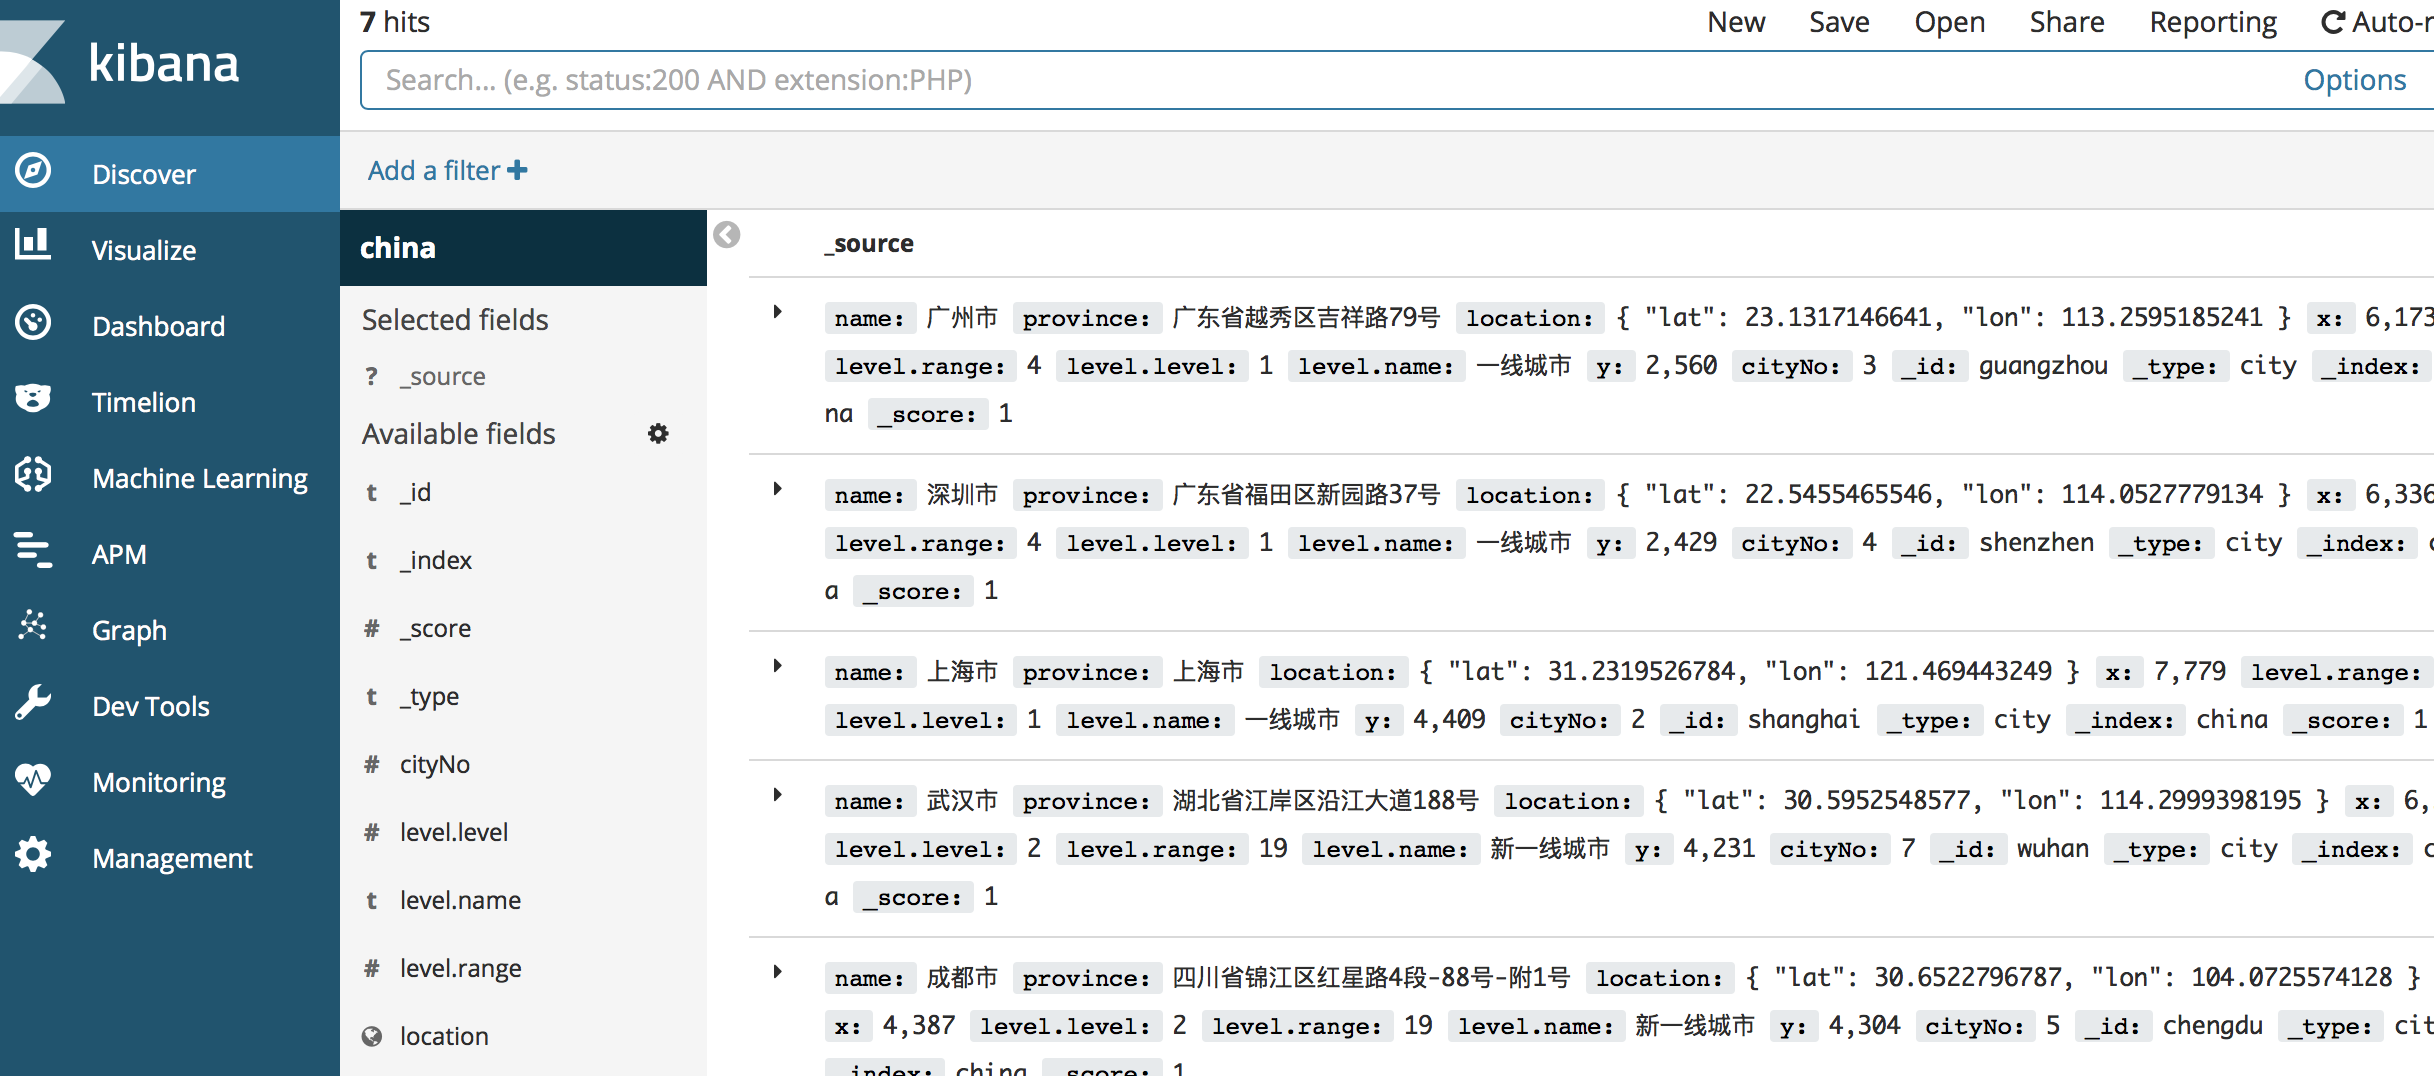Click the level.name string type icon
This screenshot has width=2434, height=1076.
372,900
